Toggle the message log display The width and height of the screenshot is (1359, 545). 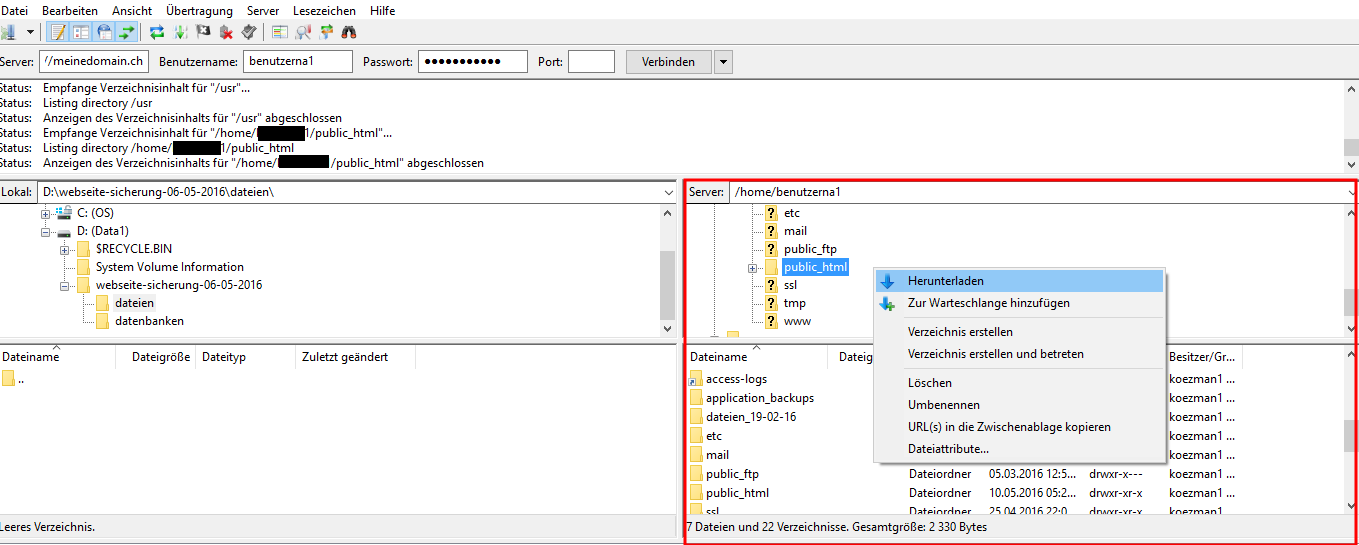pos(58,32)
